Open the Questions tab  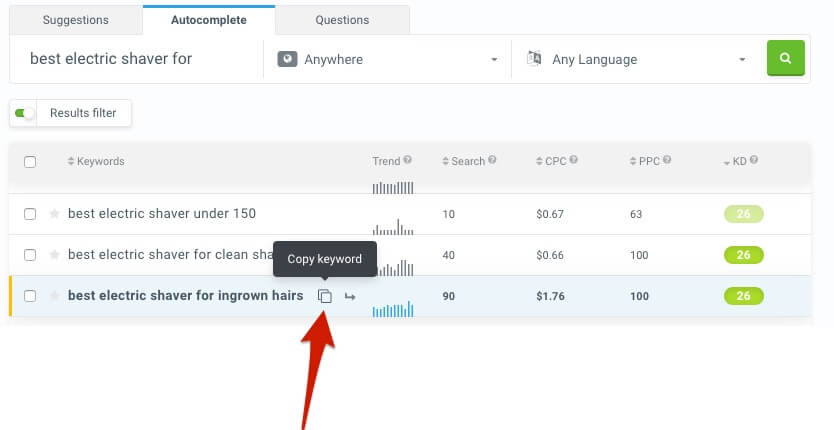[342, 20]
